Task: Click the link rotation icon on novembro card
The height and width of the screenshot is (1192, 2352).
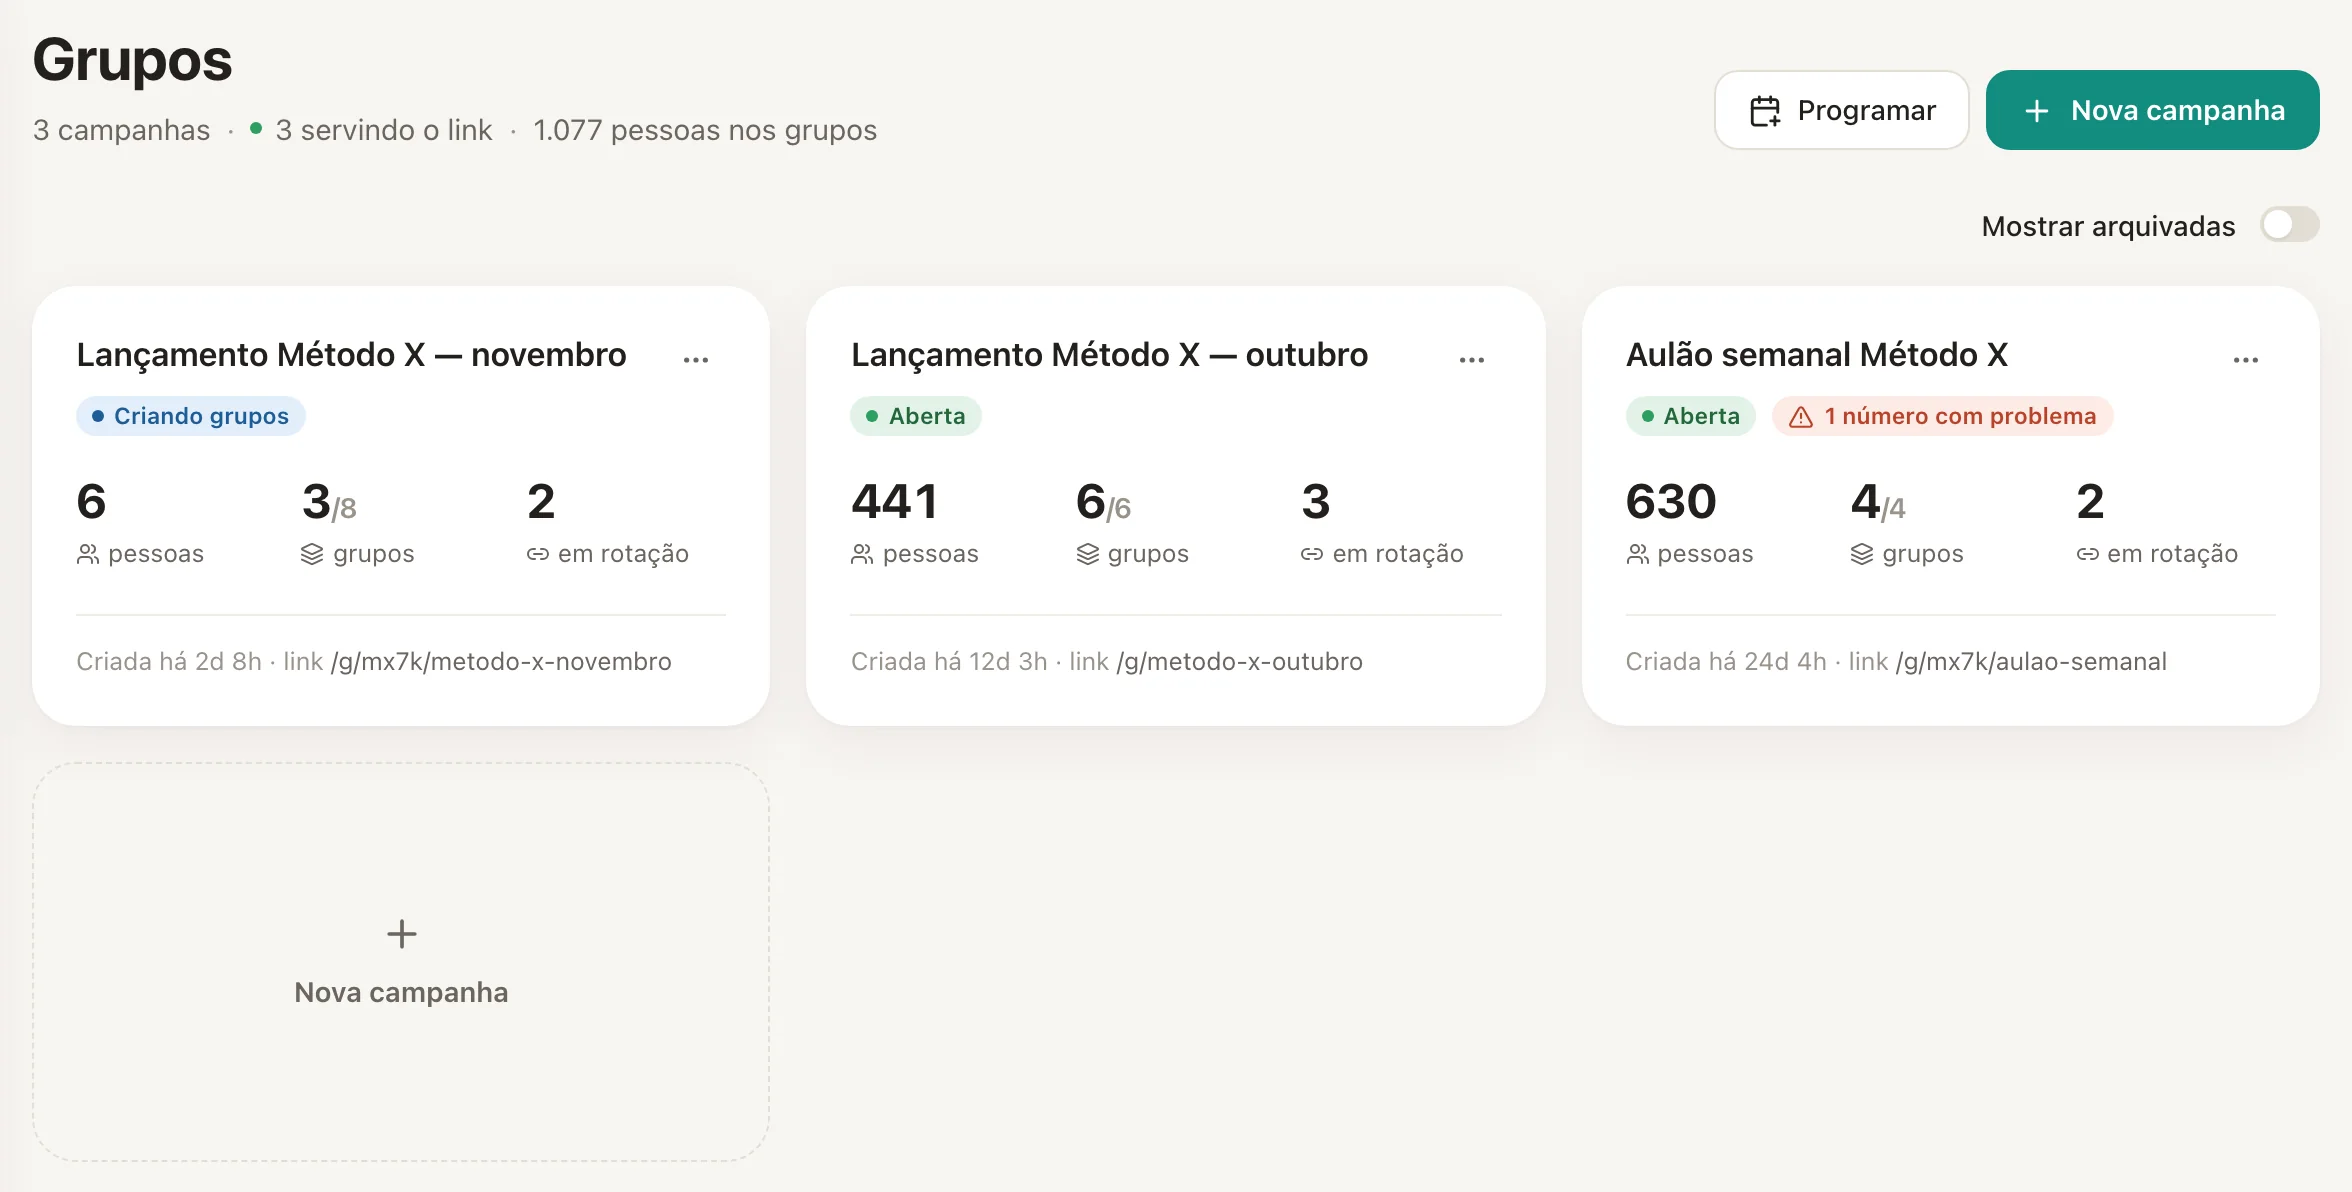Action: click(538, 554)
